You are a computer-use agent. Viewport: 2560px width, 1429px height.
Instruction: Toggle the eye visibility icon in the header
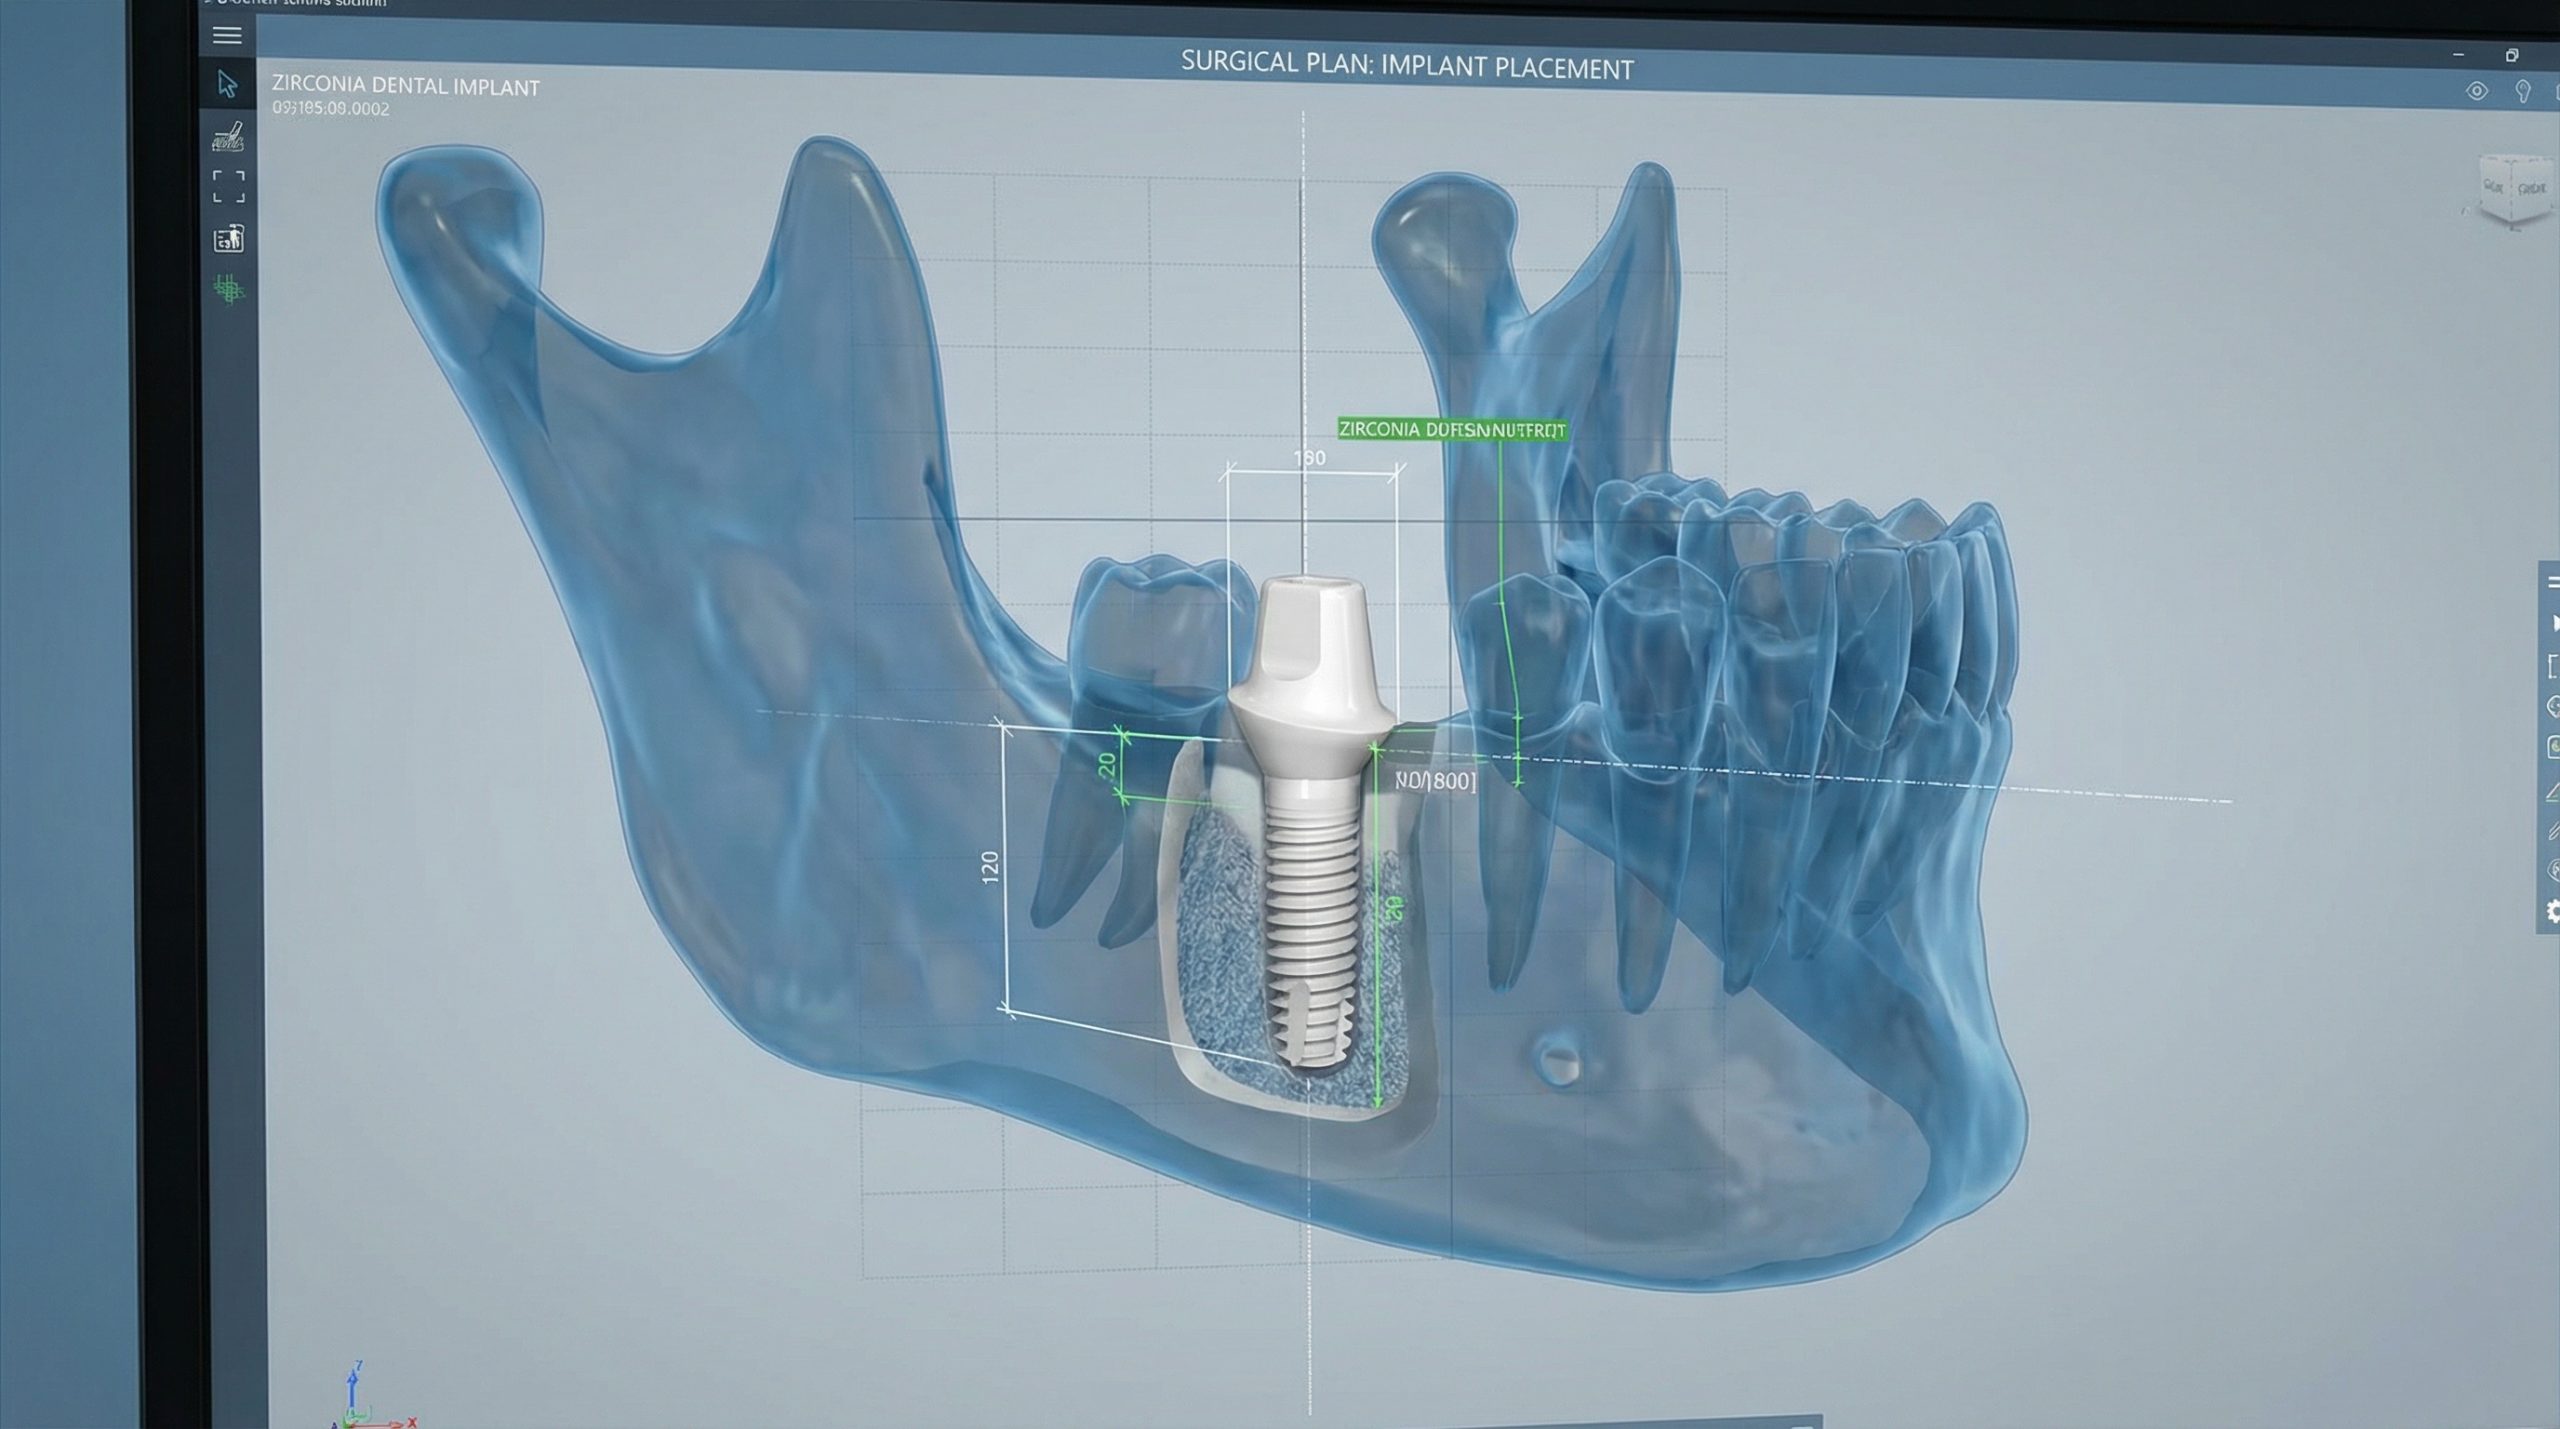pos(2476,91)
